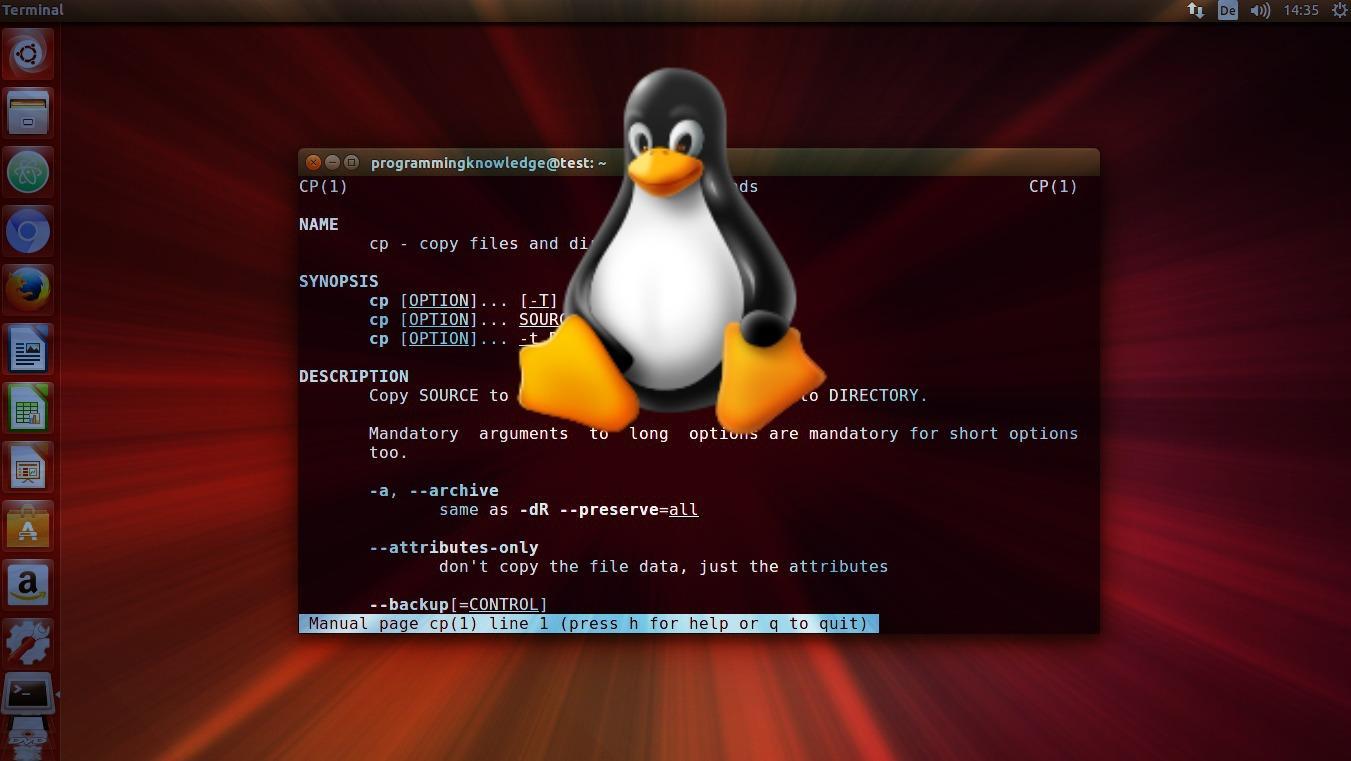Click the Terminal title in top panel
The width and height of the screenshot is (1351, 761).
point(33,10)
